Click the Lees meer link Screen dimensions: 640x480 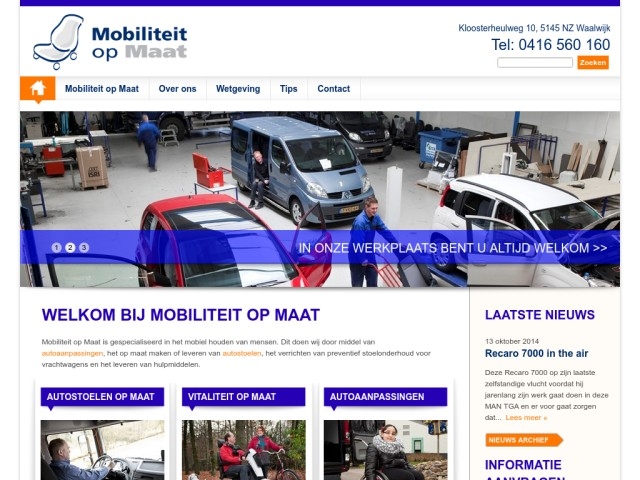click(x=526, y=418)
